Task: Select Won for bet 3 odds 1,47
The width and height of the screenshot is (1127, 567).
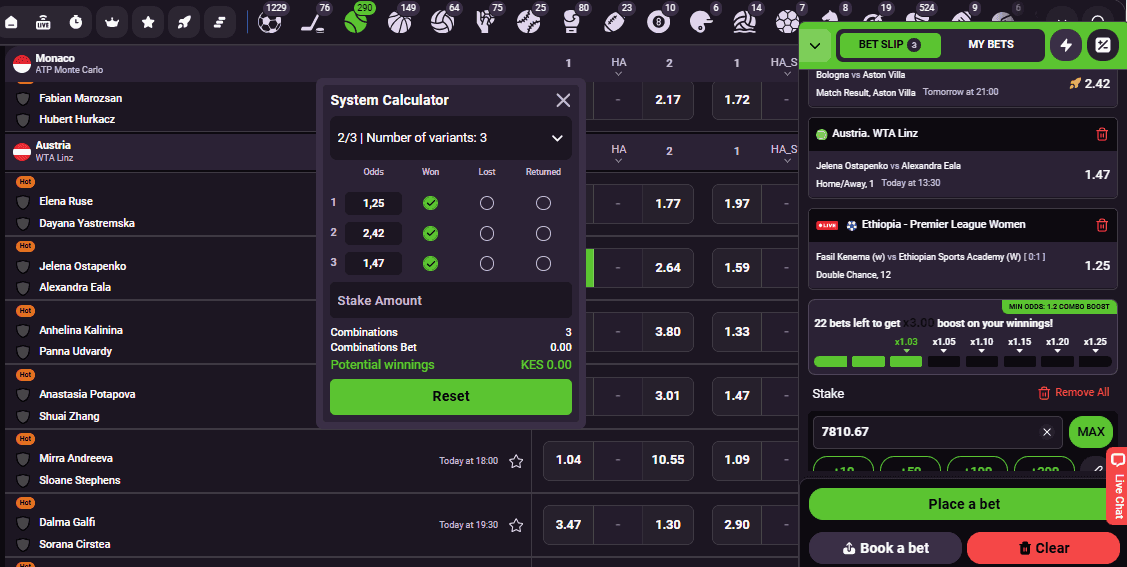Action: tap(431, 264)
